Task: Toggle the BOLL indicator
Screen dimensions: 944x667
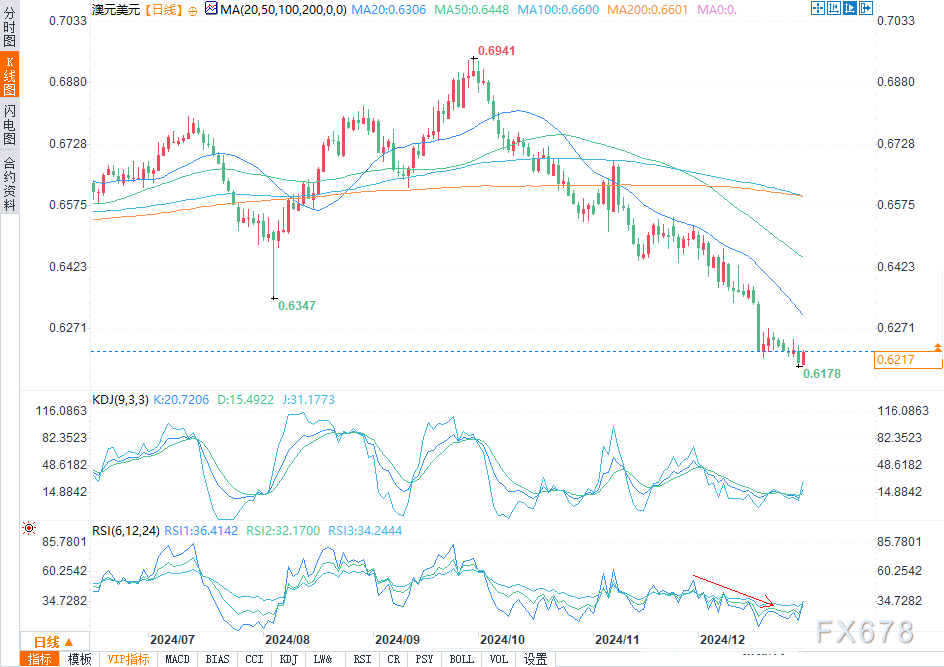Action: click(461, 659)
